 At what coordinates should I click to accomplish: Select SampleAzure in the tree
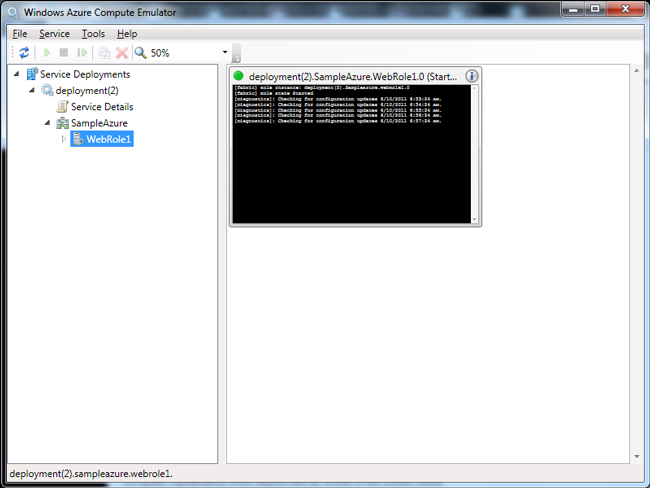(99, 123)
